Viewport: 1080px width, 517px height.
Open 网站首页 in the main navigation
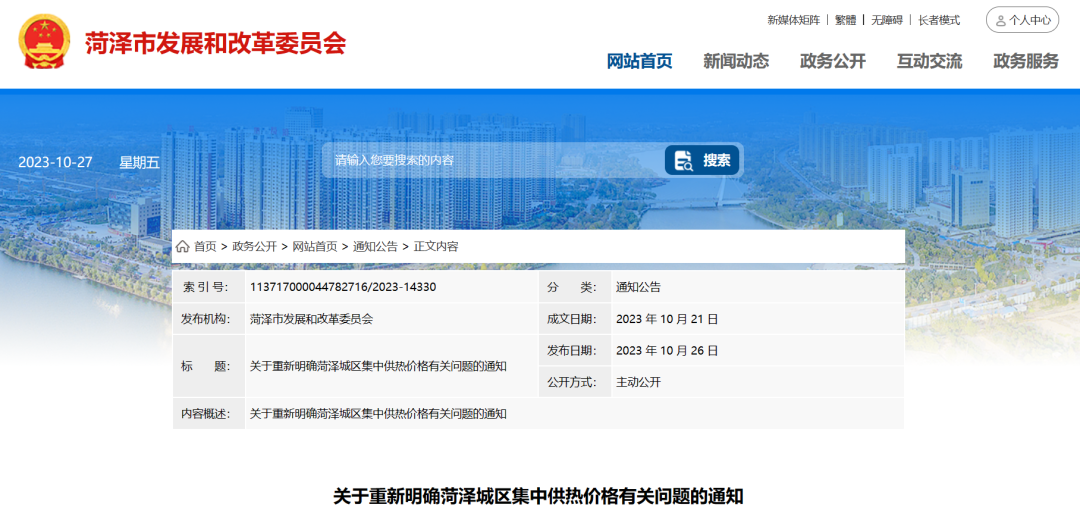pos(639,61)
